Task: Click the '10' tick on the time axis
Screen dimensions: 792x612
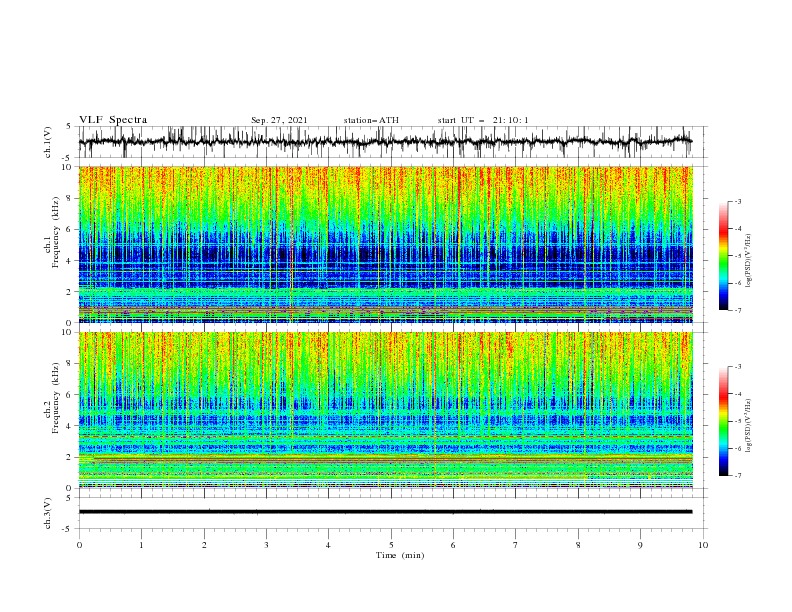Action: 703,545
